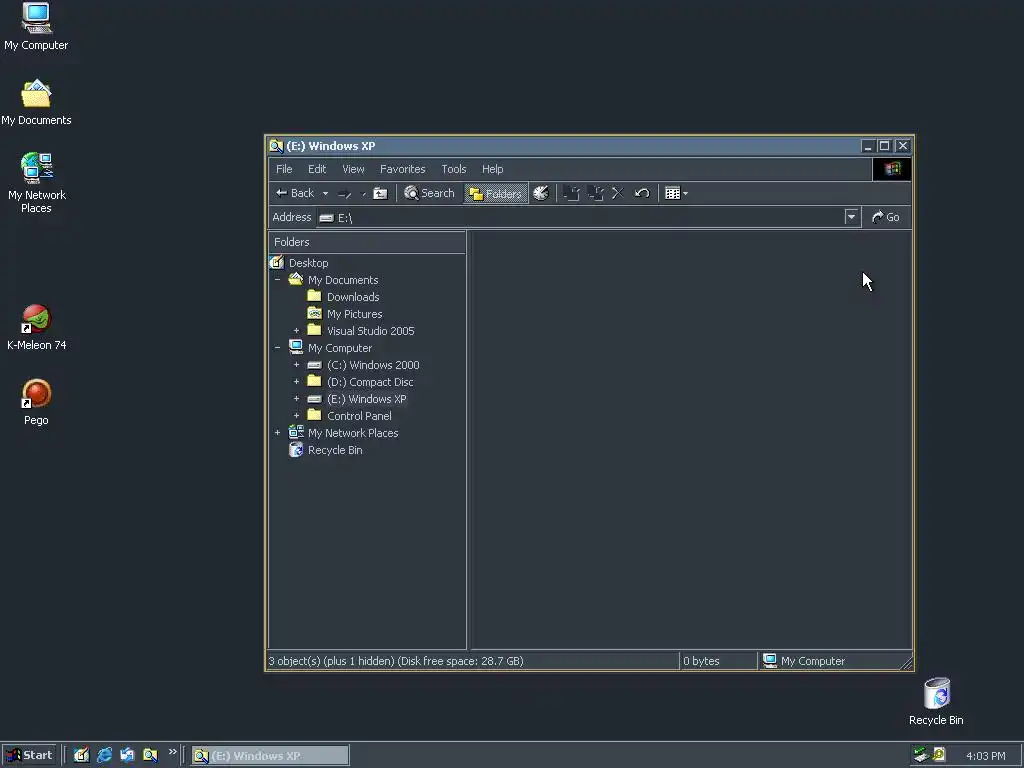Select My Pictures folder in tree

tap(355, 314)
